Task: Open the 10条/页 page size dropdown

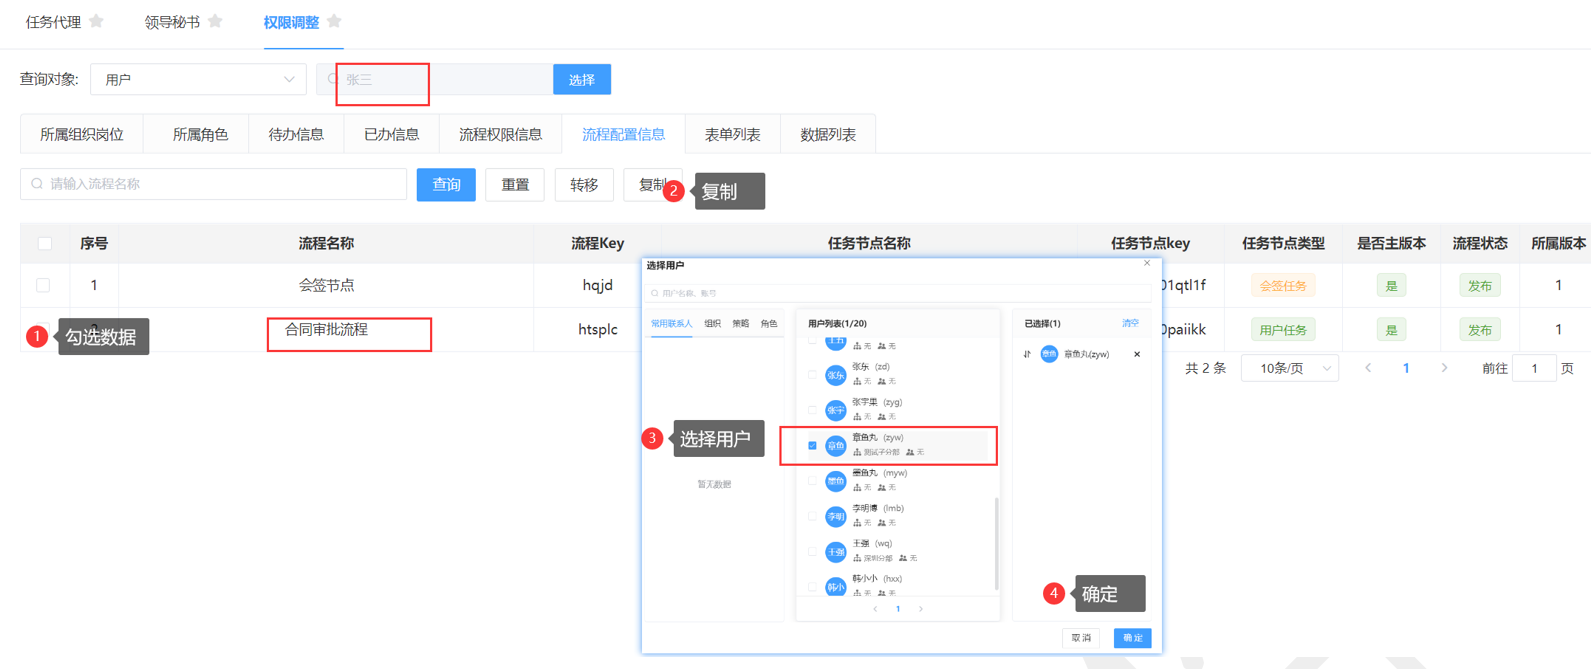Action: (x=1289, y=369)
